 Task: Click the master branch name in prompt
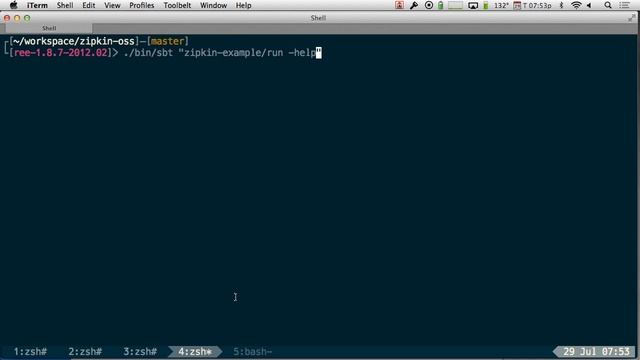tap(167, 41)
